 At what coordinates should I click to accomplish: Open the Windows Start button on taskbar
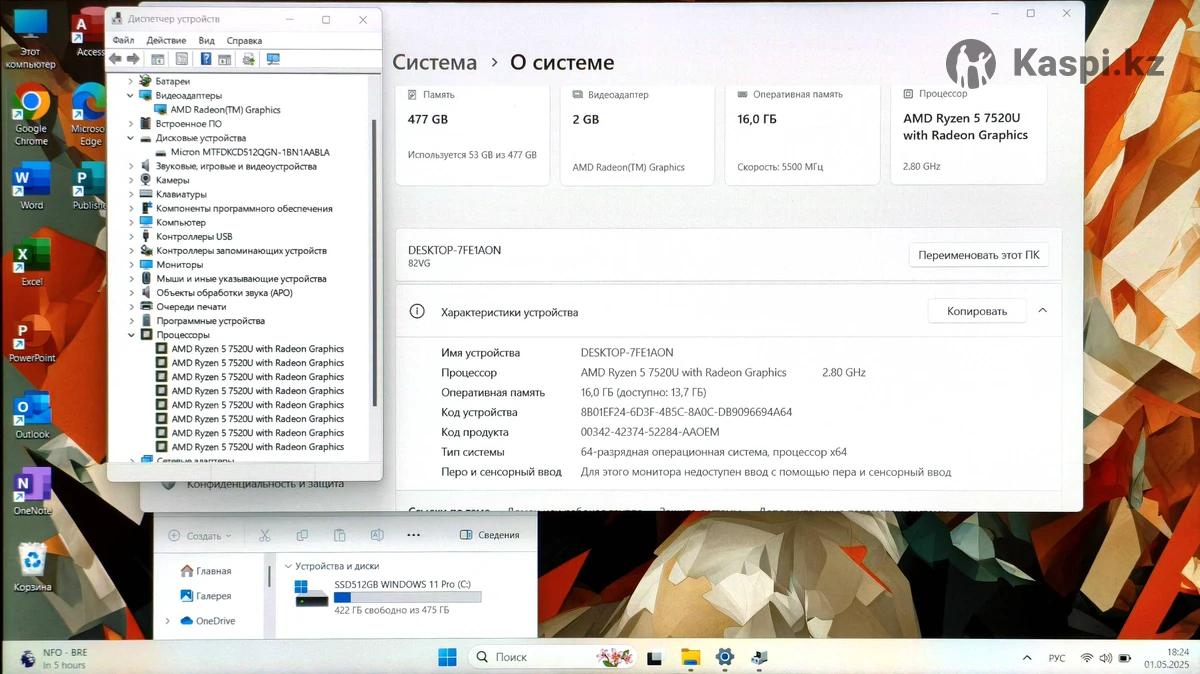[x=447, y=657]
